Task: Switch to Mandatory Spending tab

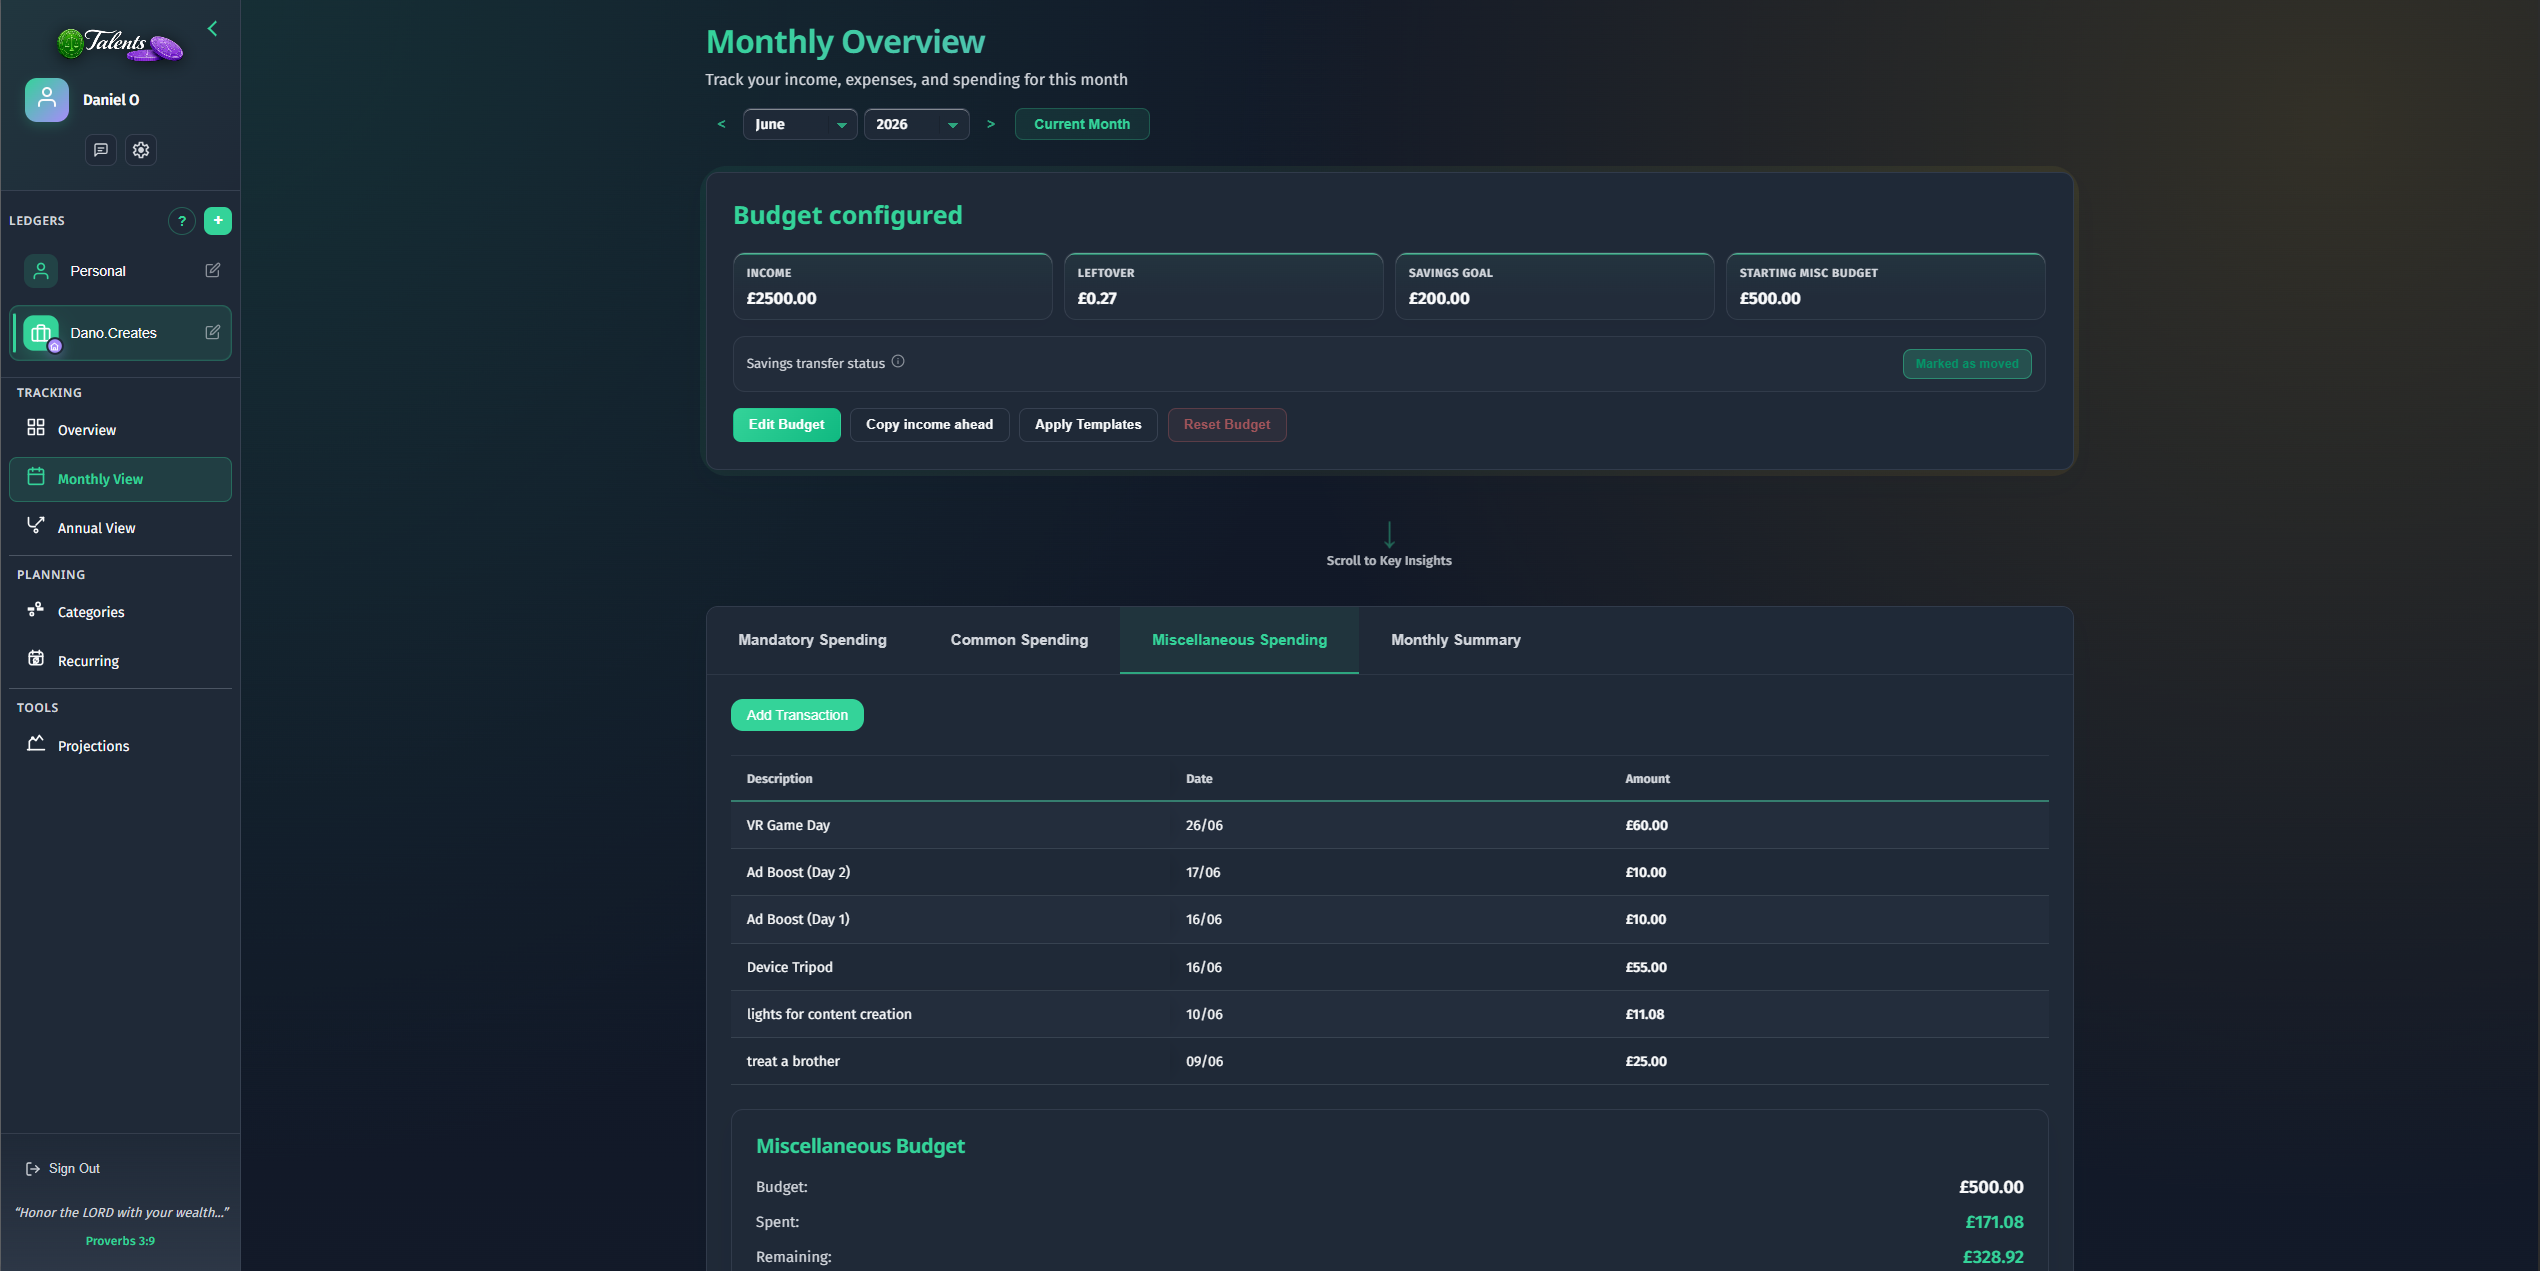Action: coord(812,640)
